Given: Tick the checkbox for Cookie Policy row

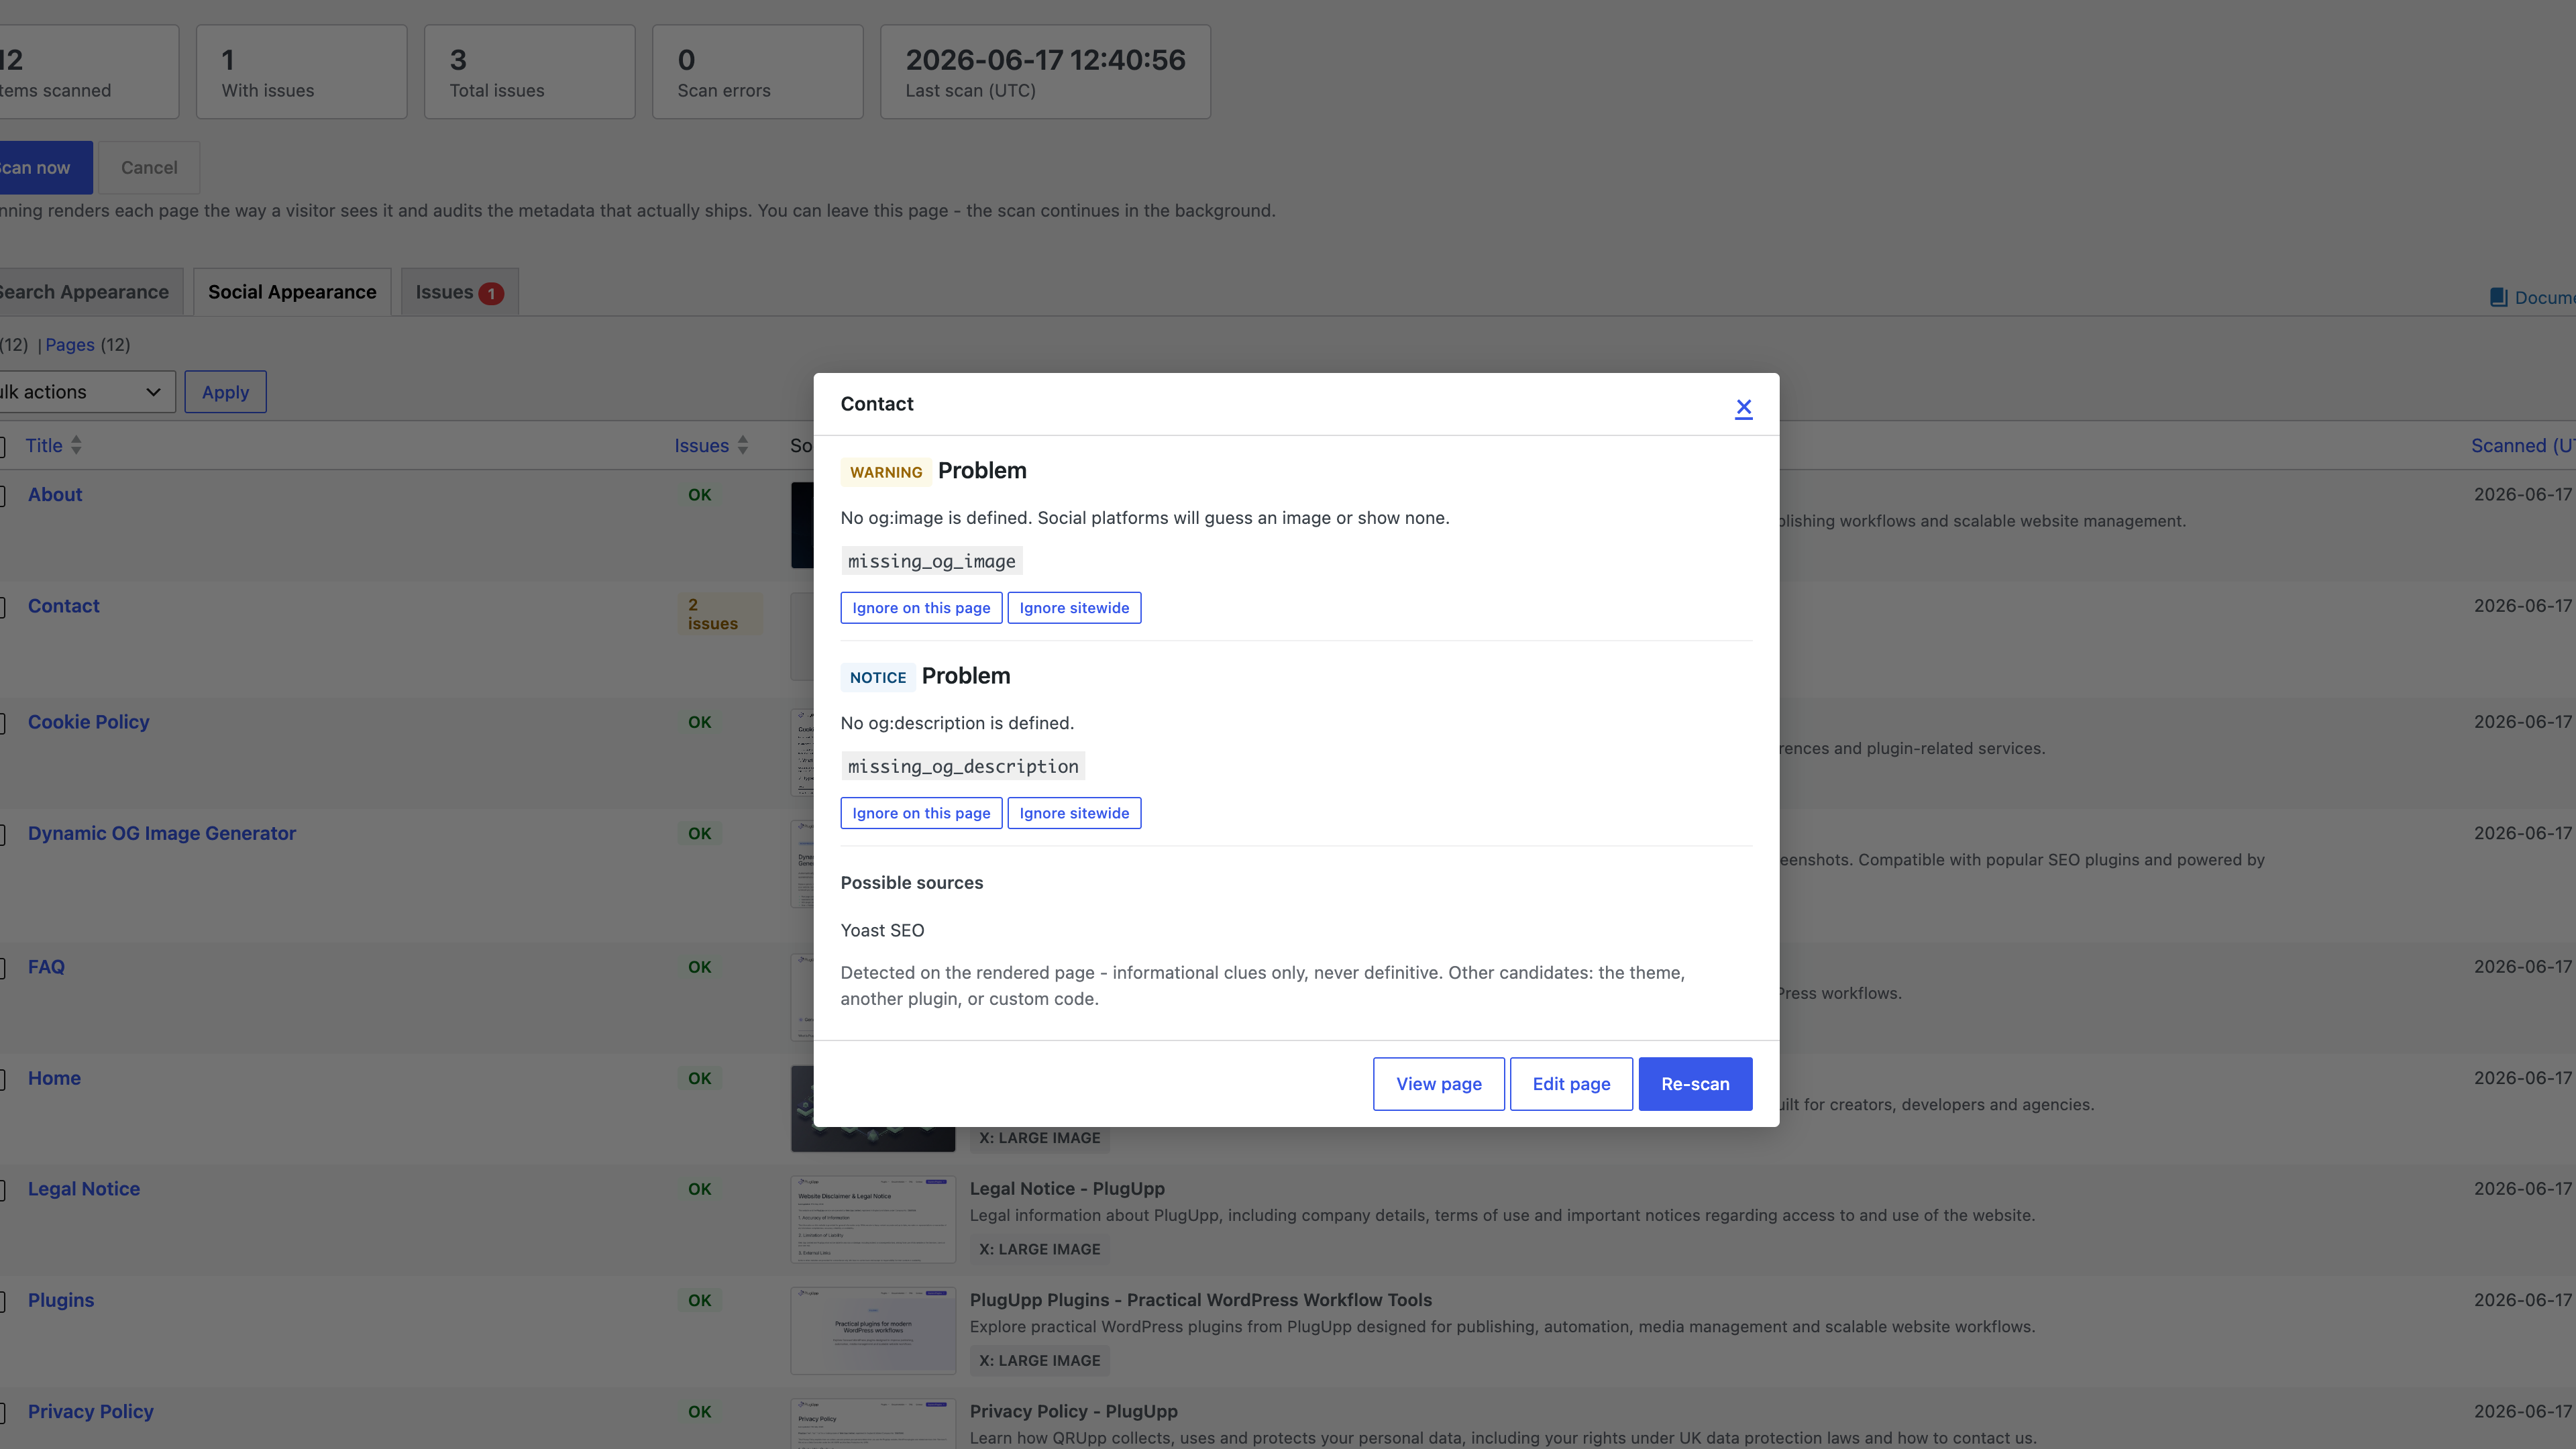Looking at the screenshot, I should coord(1,723).
